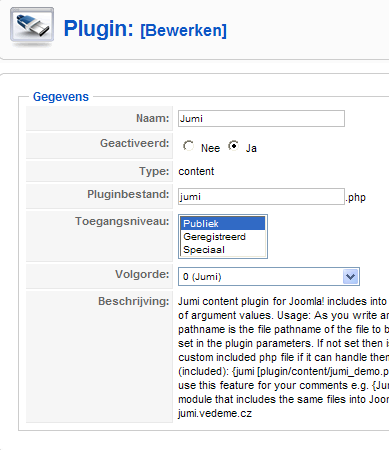Click the Naam: label
This screenshot has height=450, width=389.
(153, 118)
